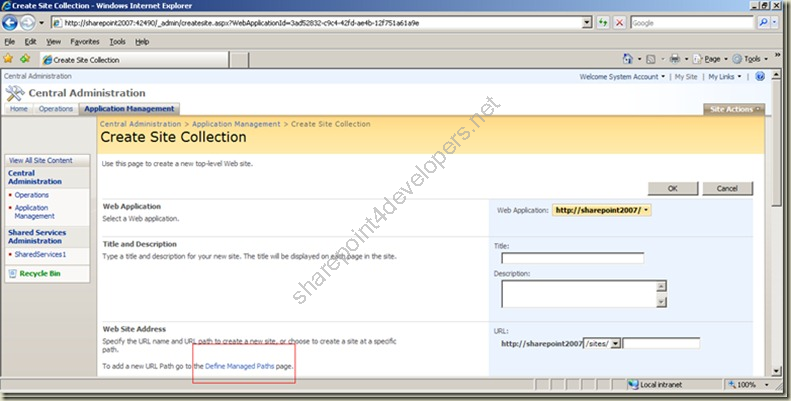Click the browser Back arrow button
The height and width of the screenshot is (401, 791).
point(10,23)
